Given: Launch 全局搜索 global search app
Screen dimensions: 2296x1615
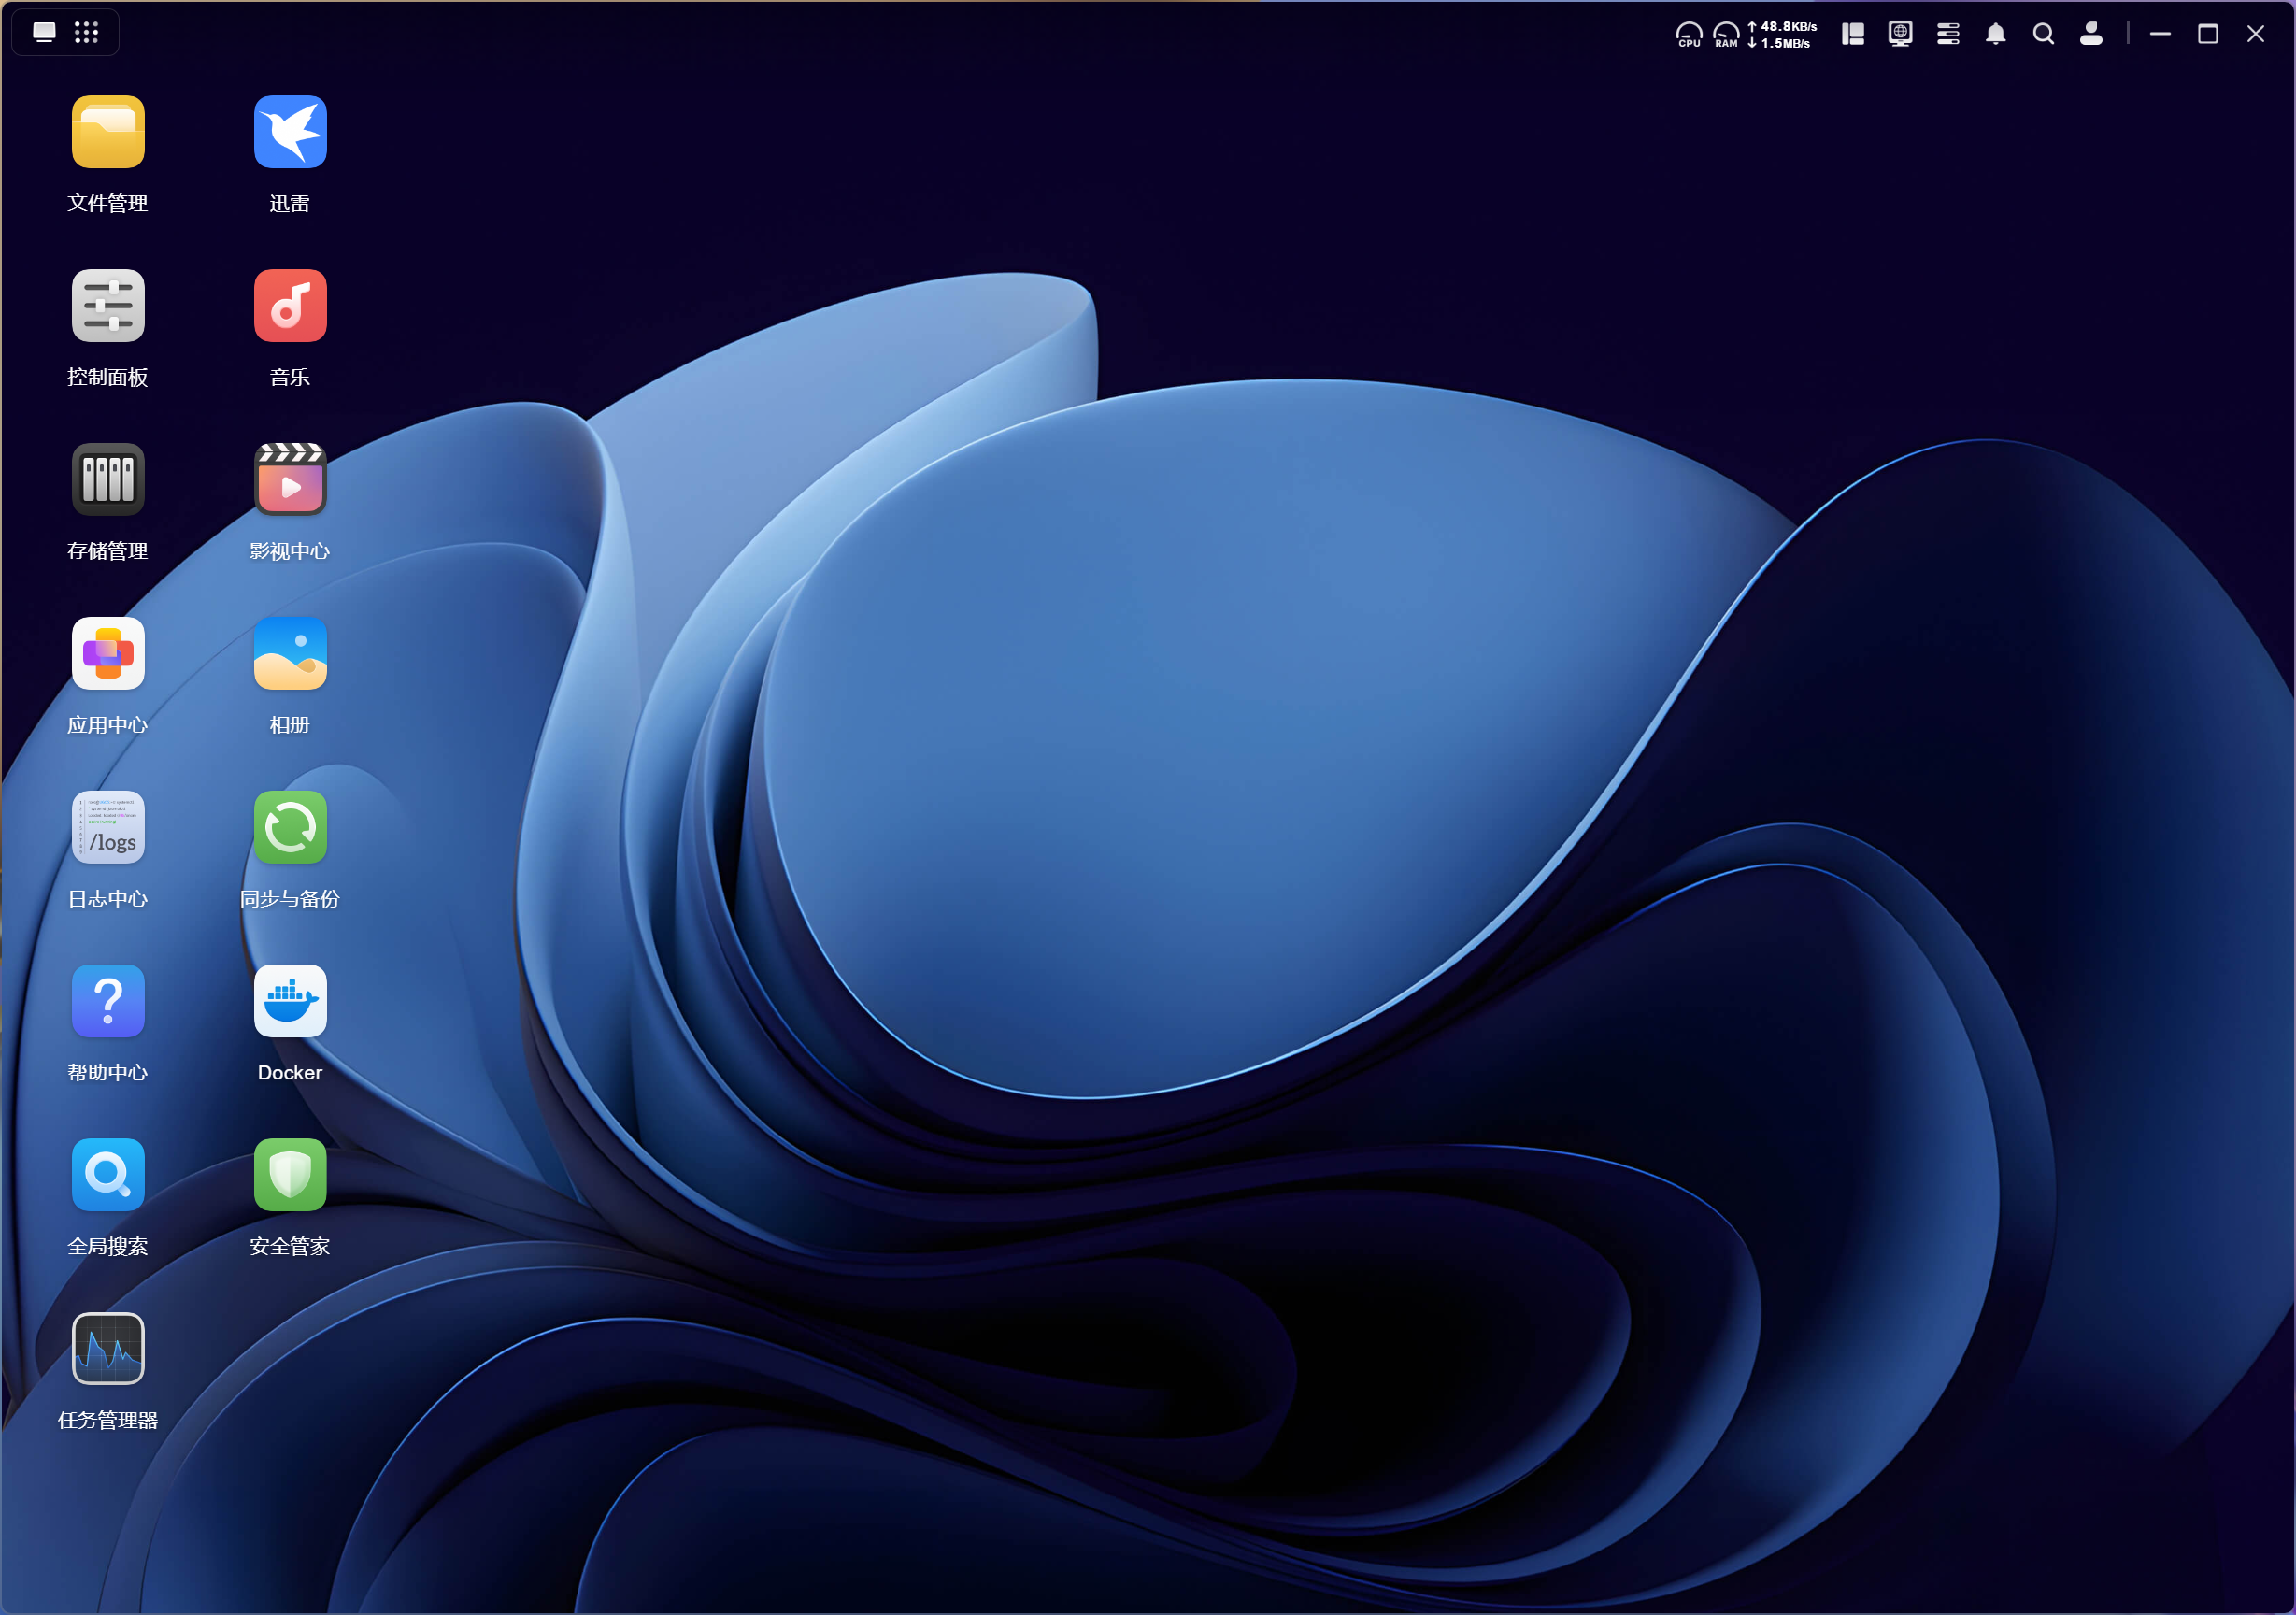Looking at the screenshot, I should (x=108, y=1176).
